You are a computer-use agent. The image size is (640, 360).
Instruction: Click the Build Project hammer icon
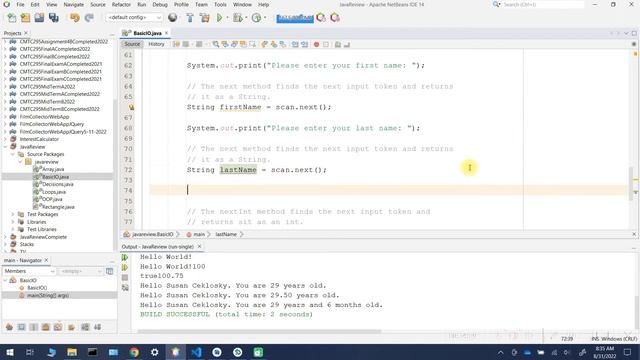[190, 18]
